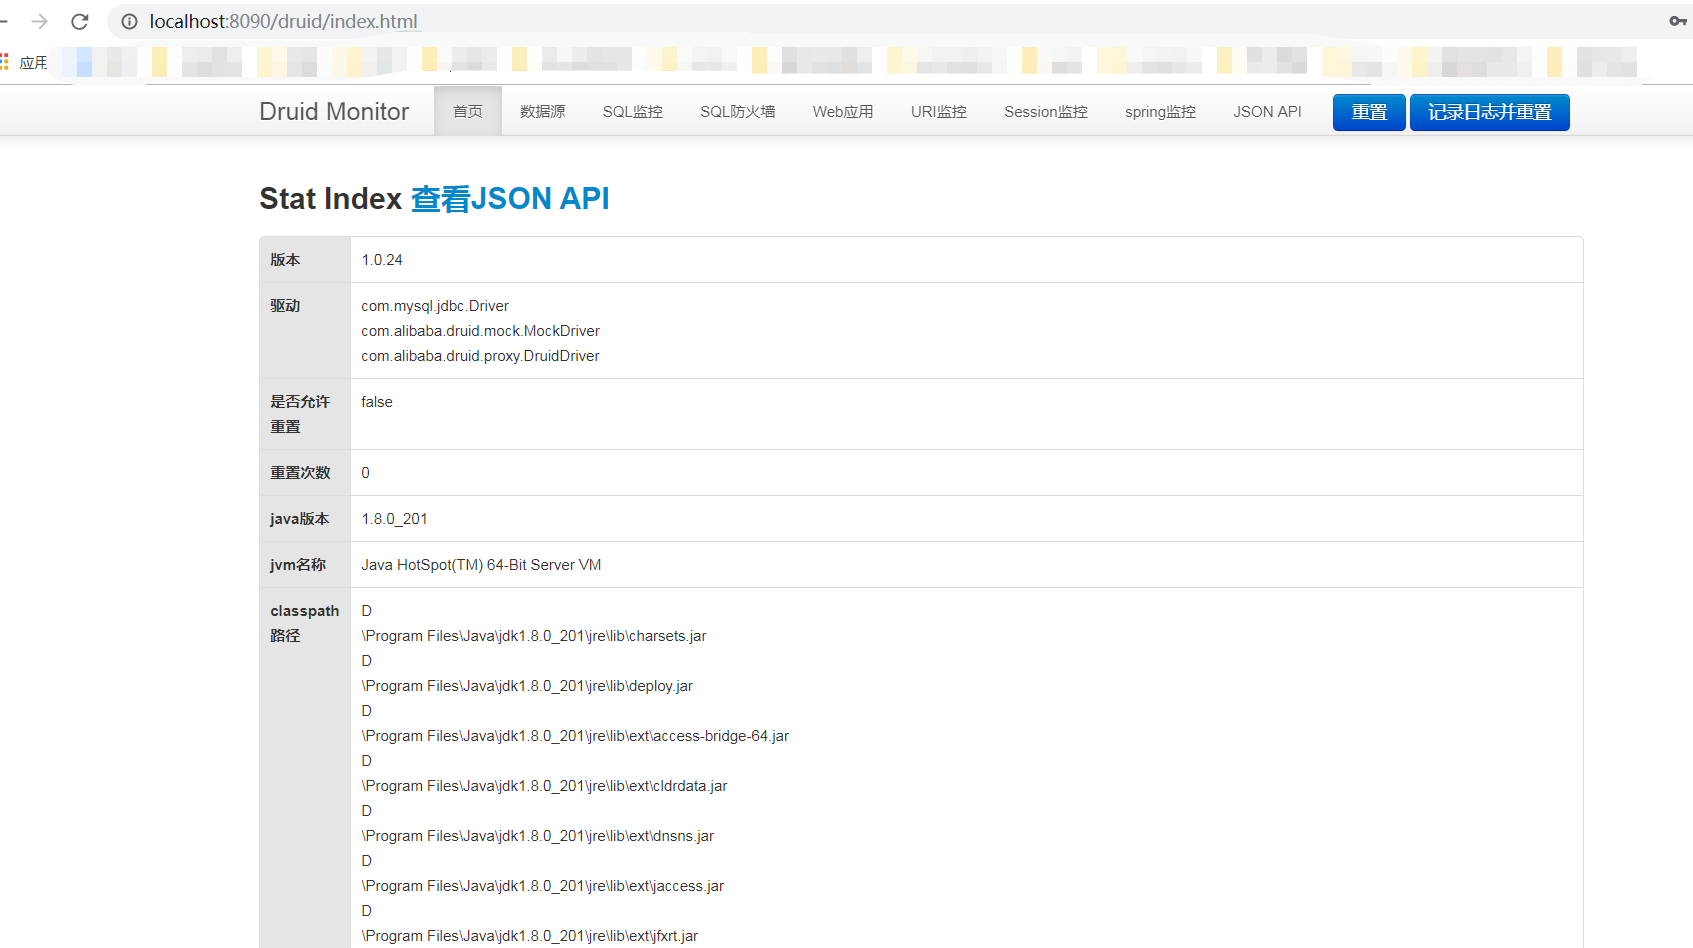Open the apps grid shortcut in bookmarks bar
The width and height of the screenshot is (1693, 948).
tap(4, 62)
